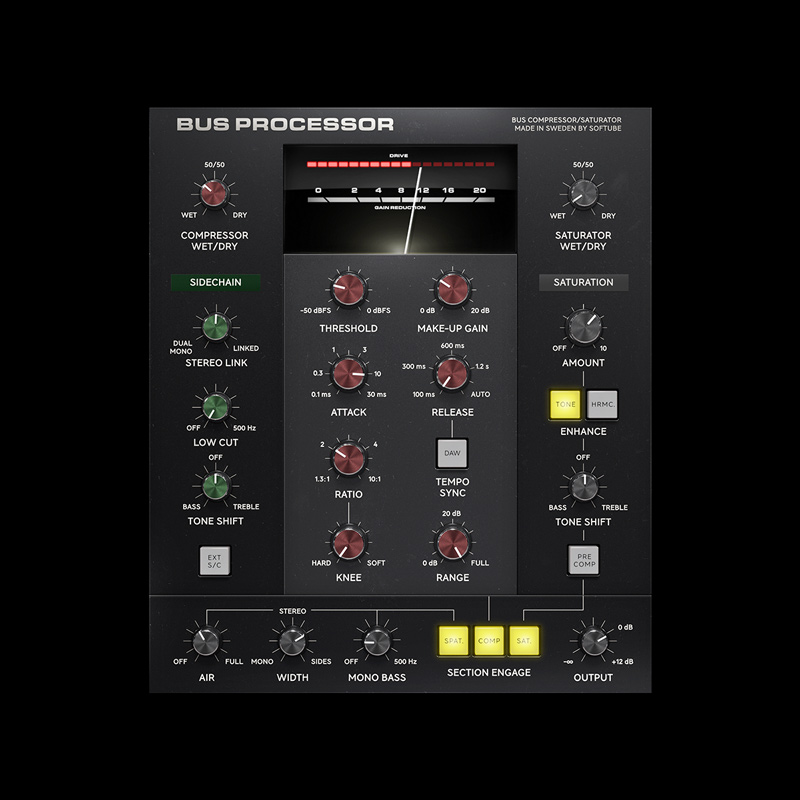Click the Compressor Wet/Dry knob
Screen dimensions: 800x800
pos(214,192)
